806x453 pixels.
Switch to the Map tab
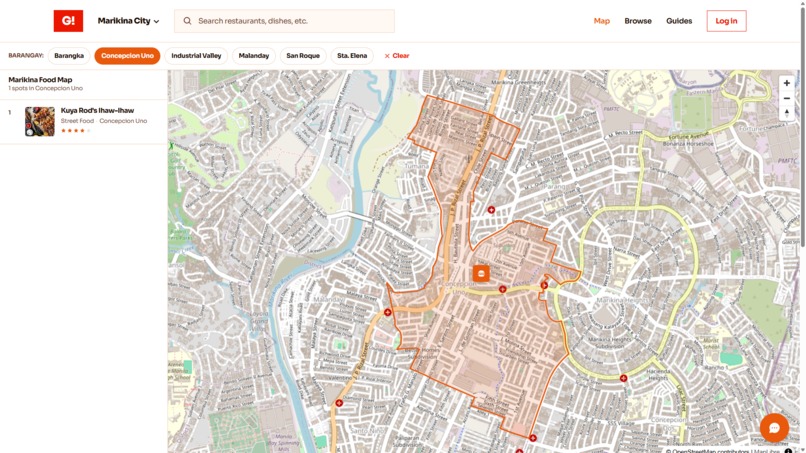point(601,21)
